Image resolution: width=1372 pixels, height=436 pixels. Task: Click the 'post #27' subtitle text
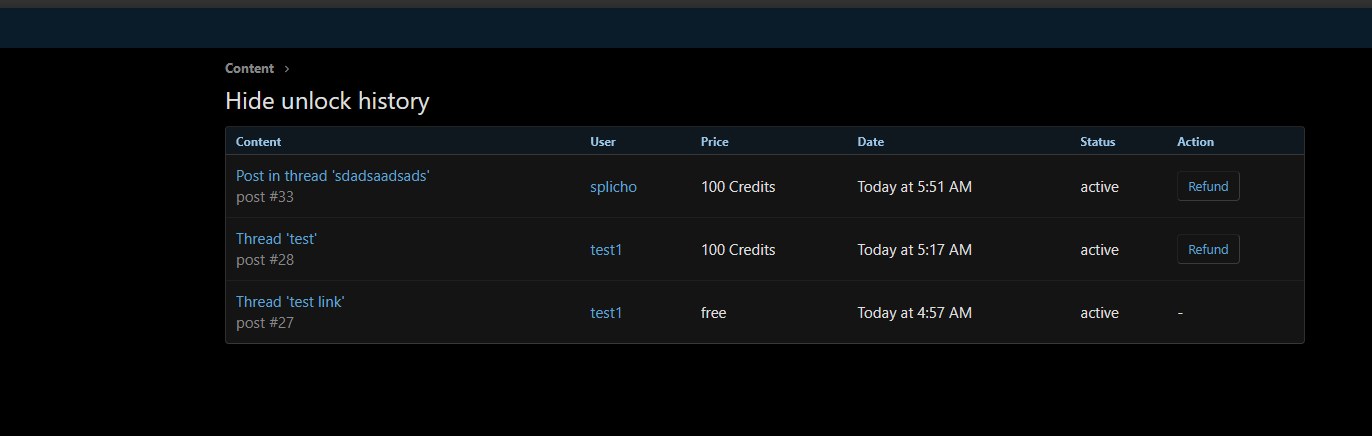click(265, 323)
